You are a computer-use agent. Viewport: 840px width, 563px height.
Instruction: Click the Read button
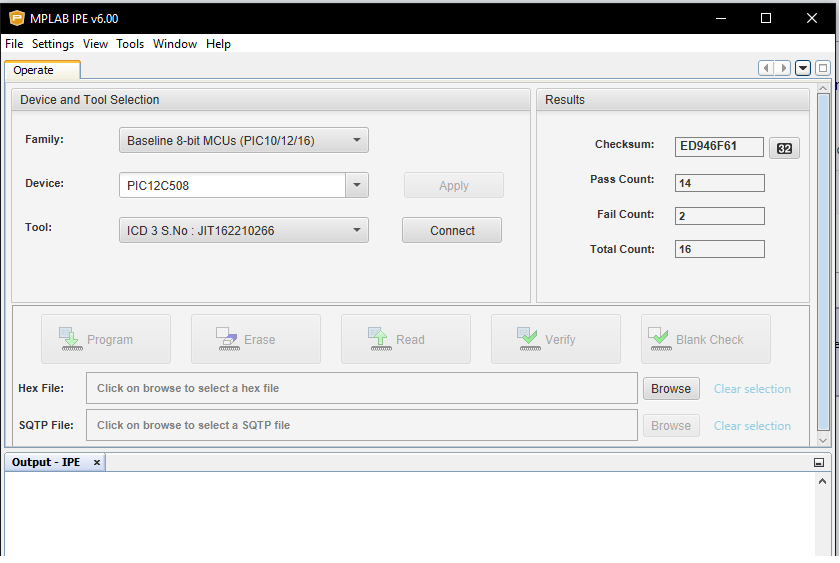[x=406, y=339]
